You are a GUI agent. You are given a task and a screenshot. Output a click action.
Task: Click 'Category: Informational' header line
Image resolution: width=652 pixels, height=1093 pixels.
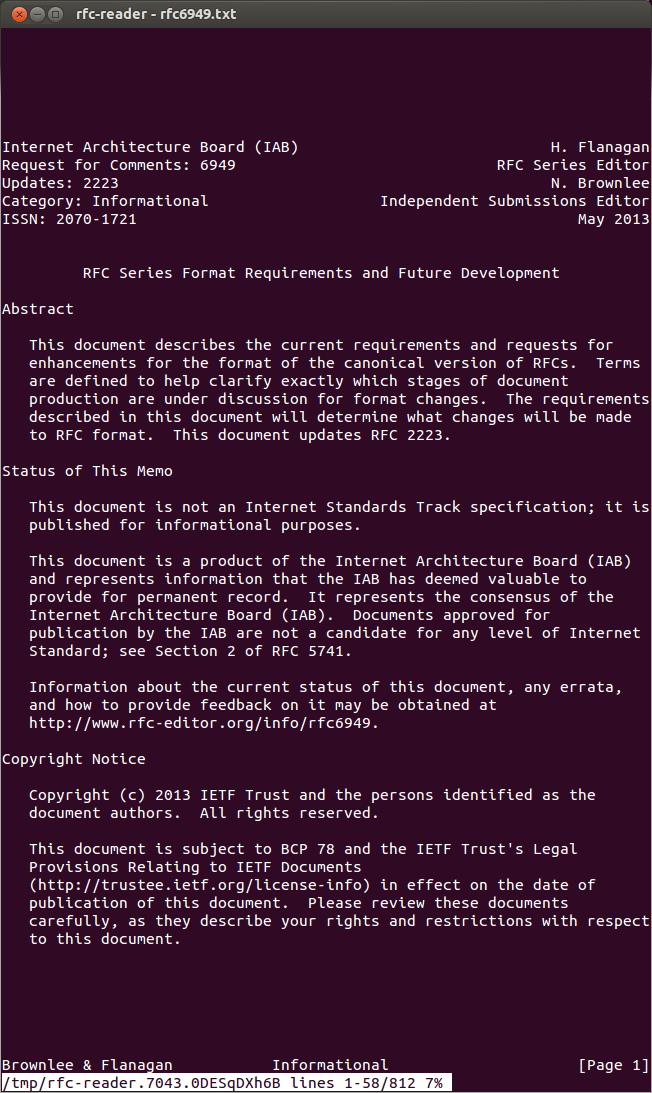click(x=105, y=201)
